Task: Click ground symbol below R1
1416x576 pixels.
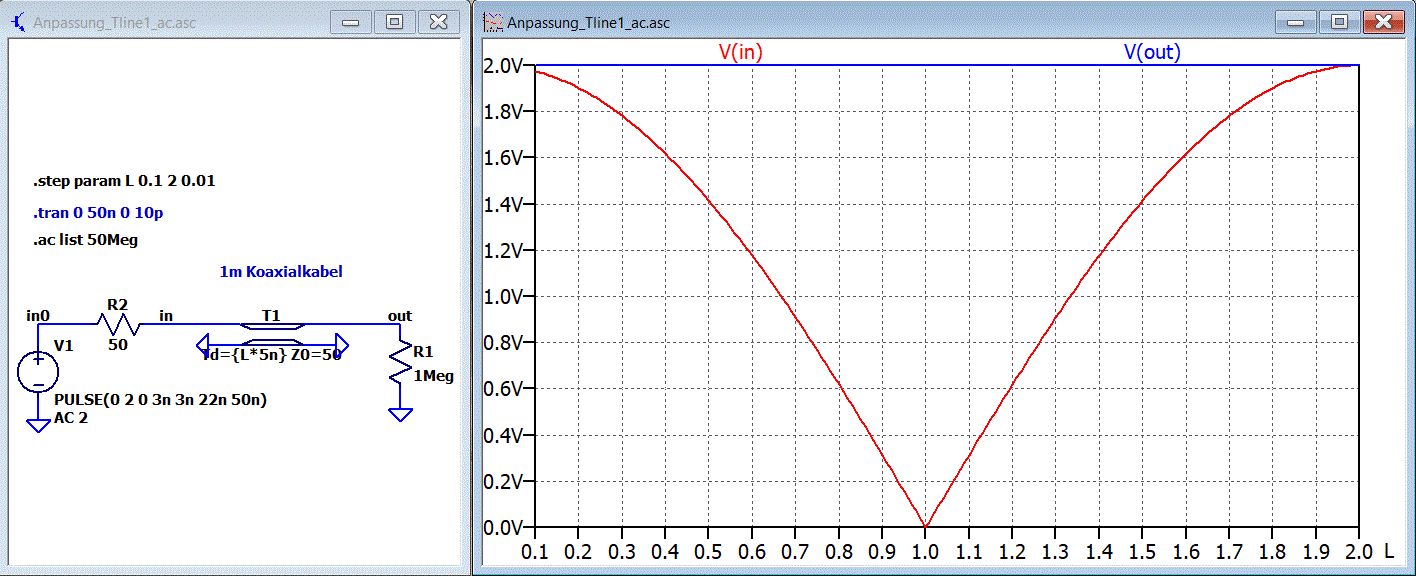Action: pyautogui.click(x=400, y=414)
